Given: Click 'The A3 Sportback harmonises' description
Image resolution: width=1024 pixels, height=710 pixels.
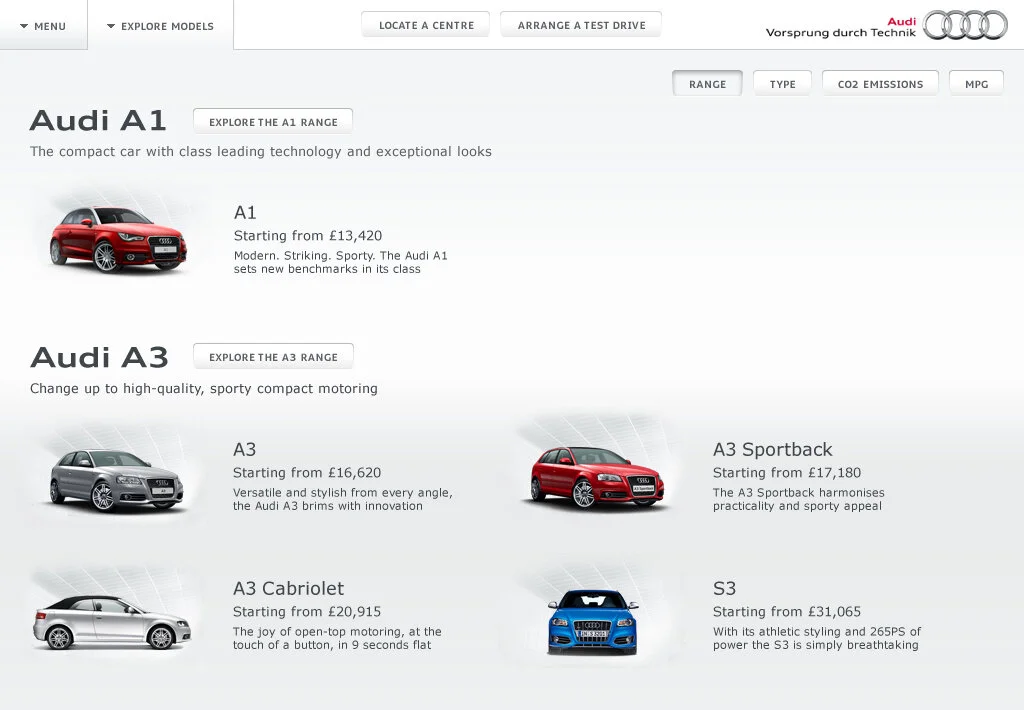Looking at the screenshot, I should click(799, 499).
